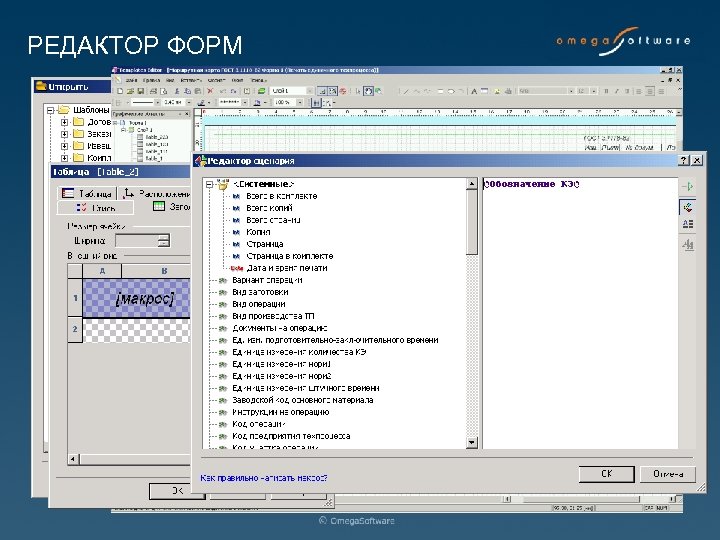
Task: Click scenario tree scrollbar thumb
Action: [472, 222]
